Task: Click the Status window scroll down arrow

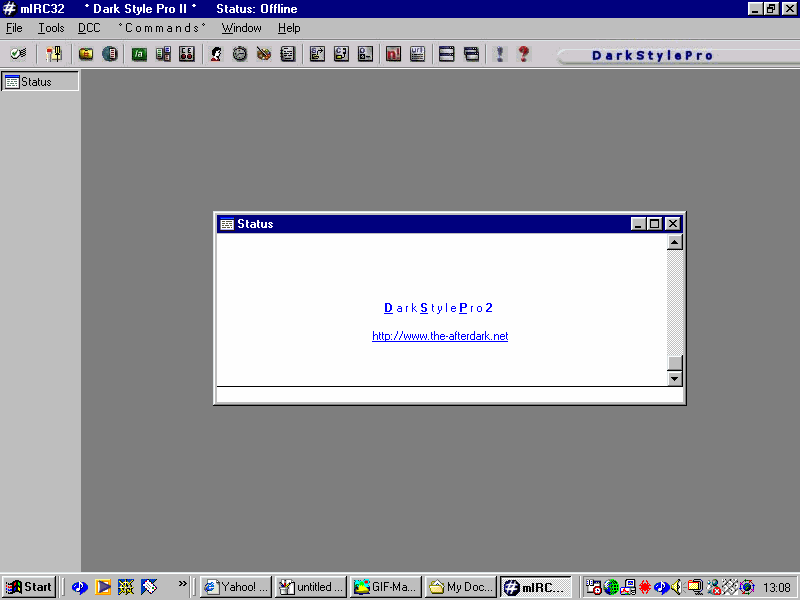Action: pos(674,379)
